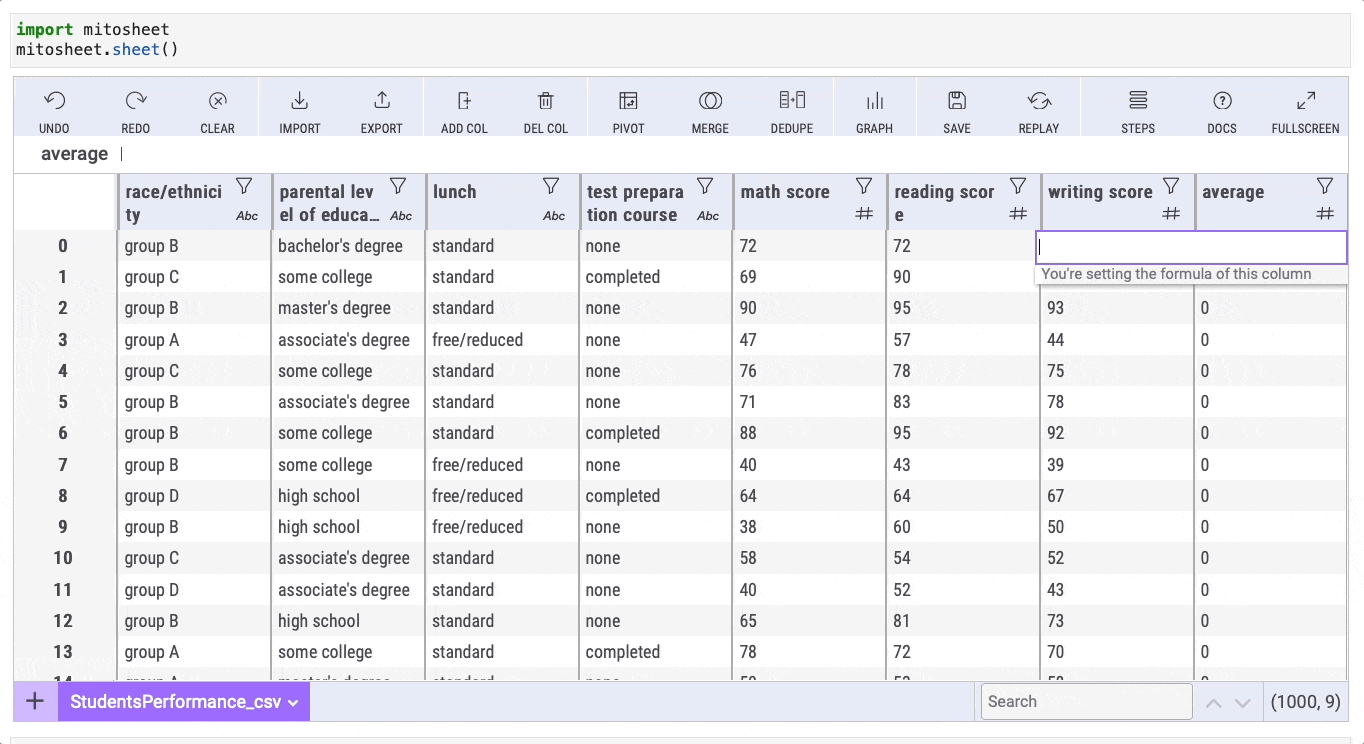The image size is (1364, 744).
Task: Open the Steps history panel
Action: click(1138, 101)
